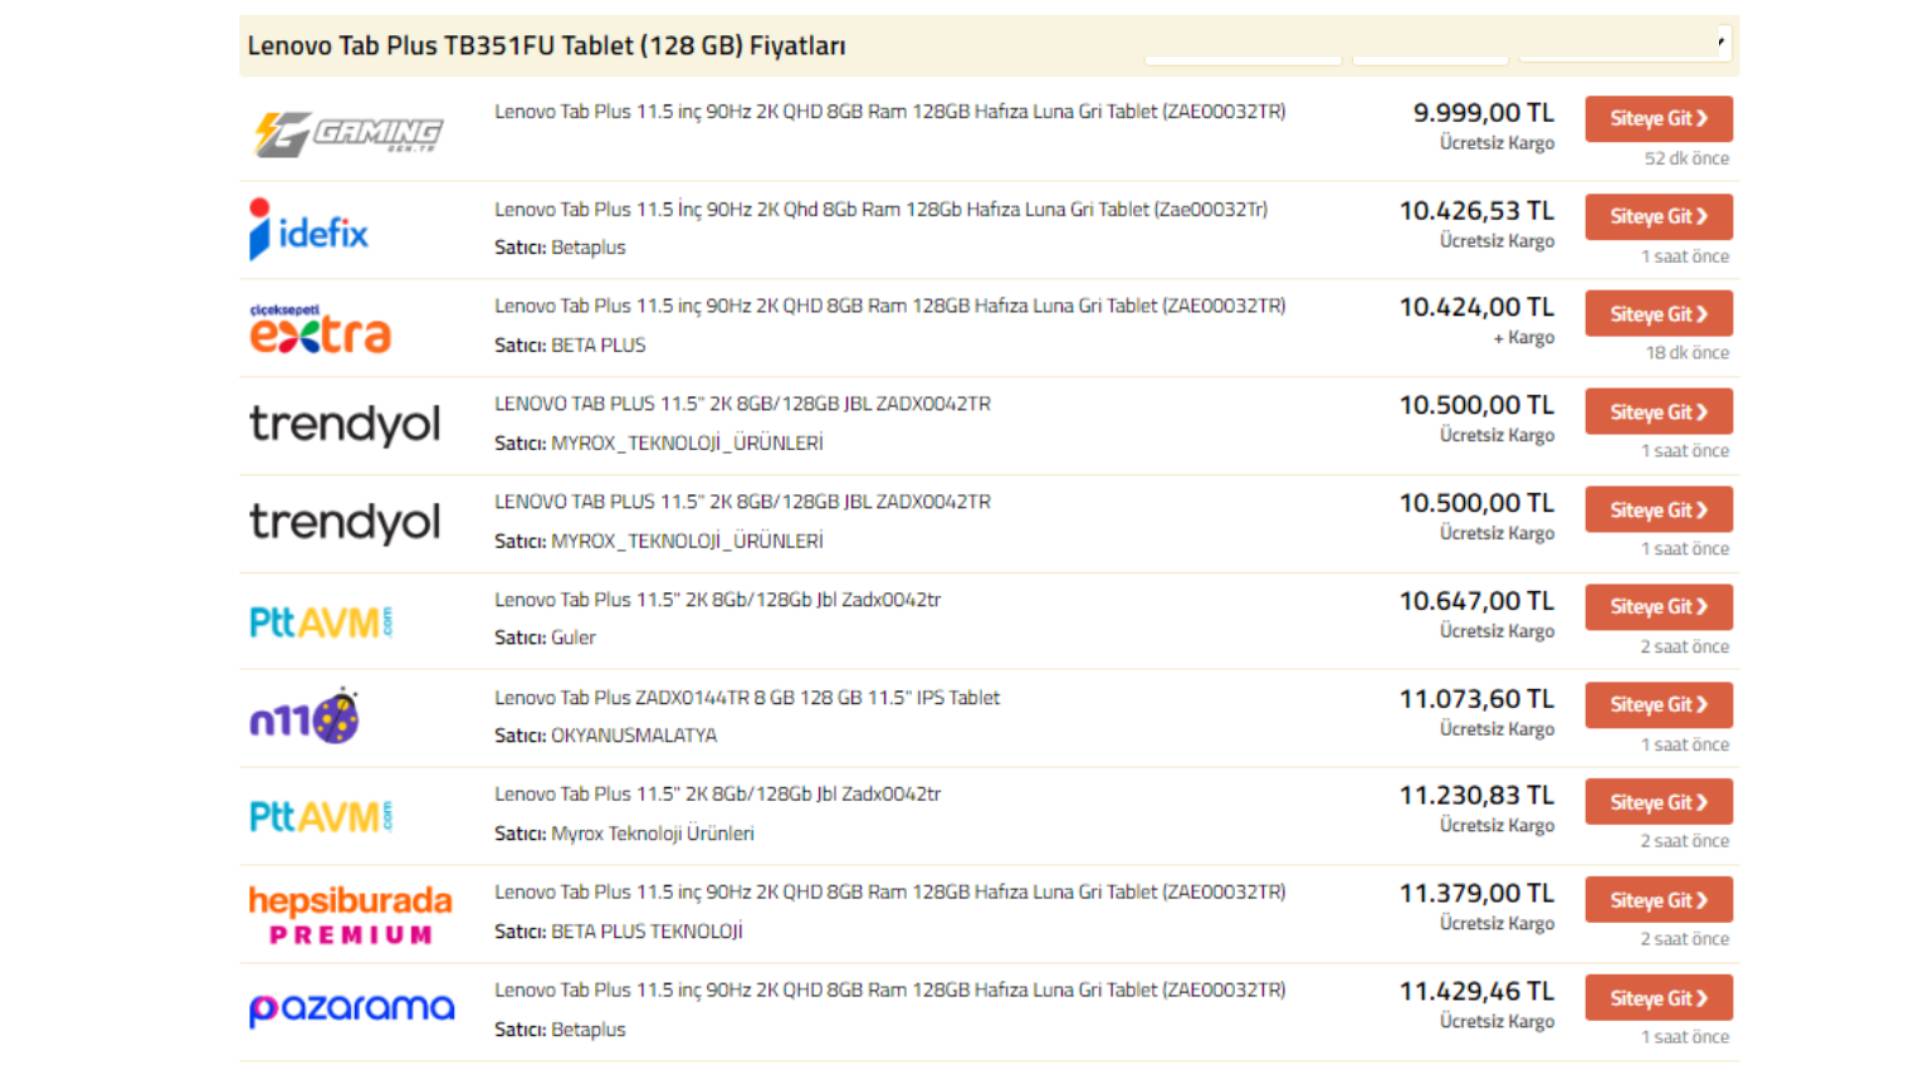1920x1080 pixels.
Task: Open Lenovo Tab Plus ZADX0144TR product link
Action: coord(747,698)
